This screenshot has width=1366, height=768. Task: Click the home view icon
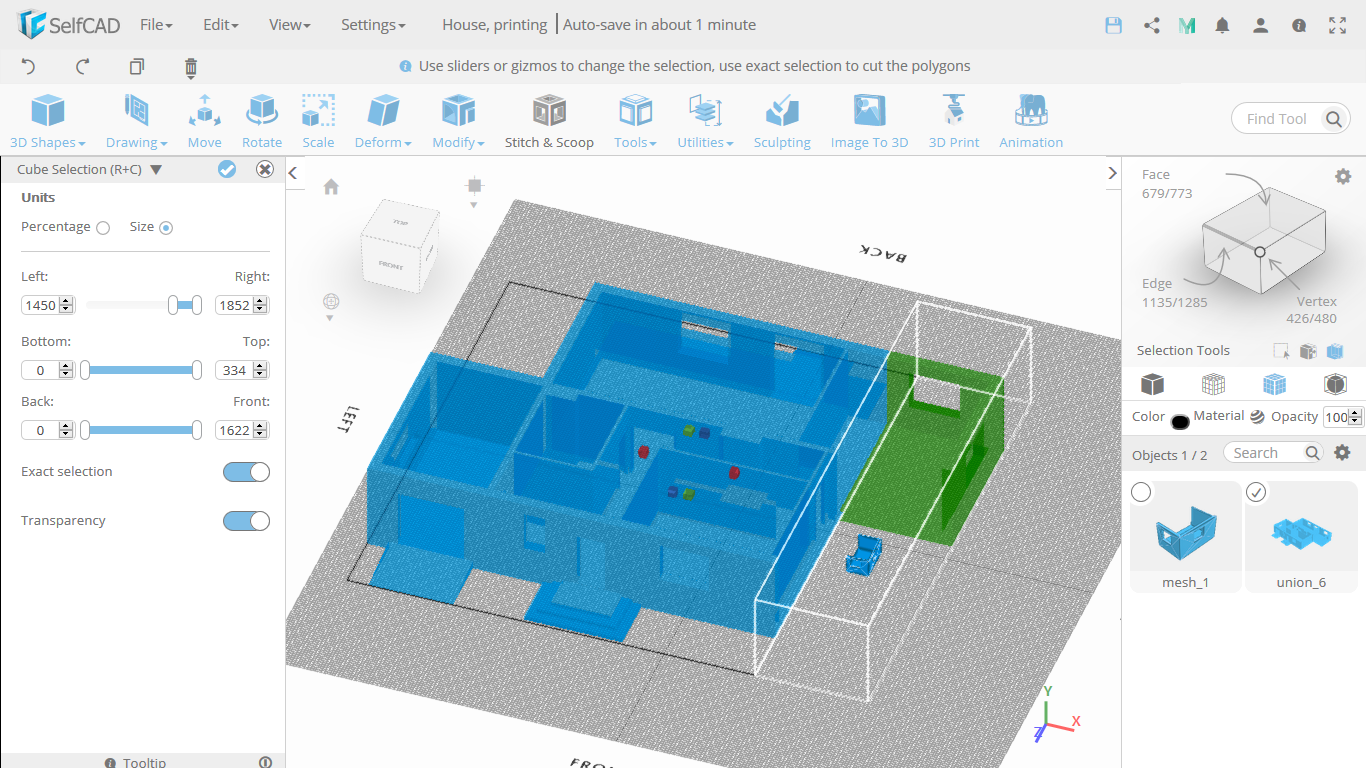click(331, 187)
